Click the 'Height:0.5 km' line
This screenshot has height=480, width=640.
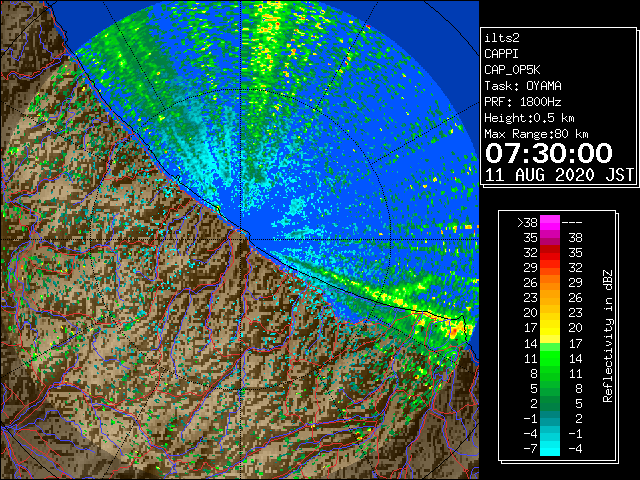point(529,118)
